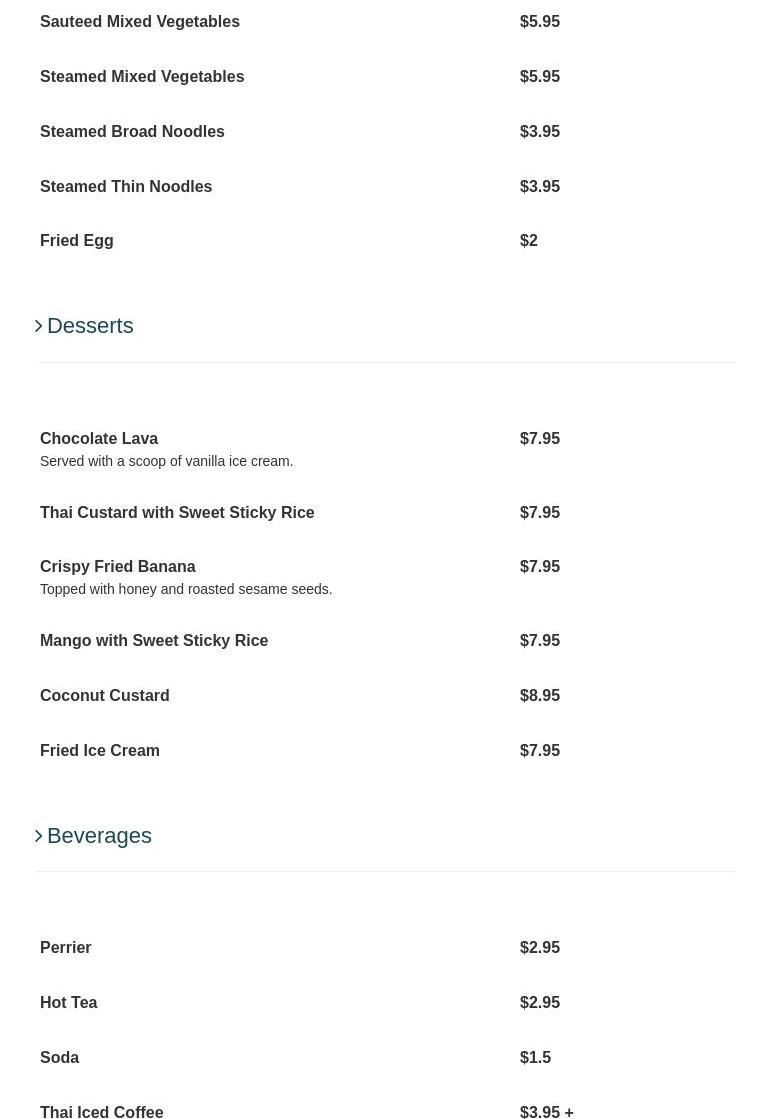This screenshot has width=770, height=1119.
Task: Pick Mango with Sweet Sticky Rice
Action: (x=154, y=641)
